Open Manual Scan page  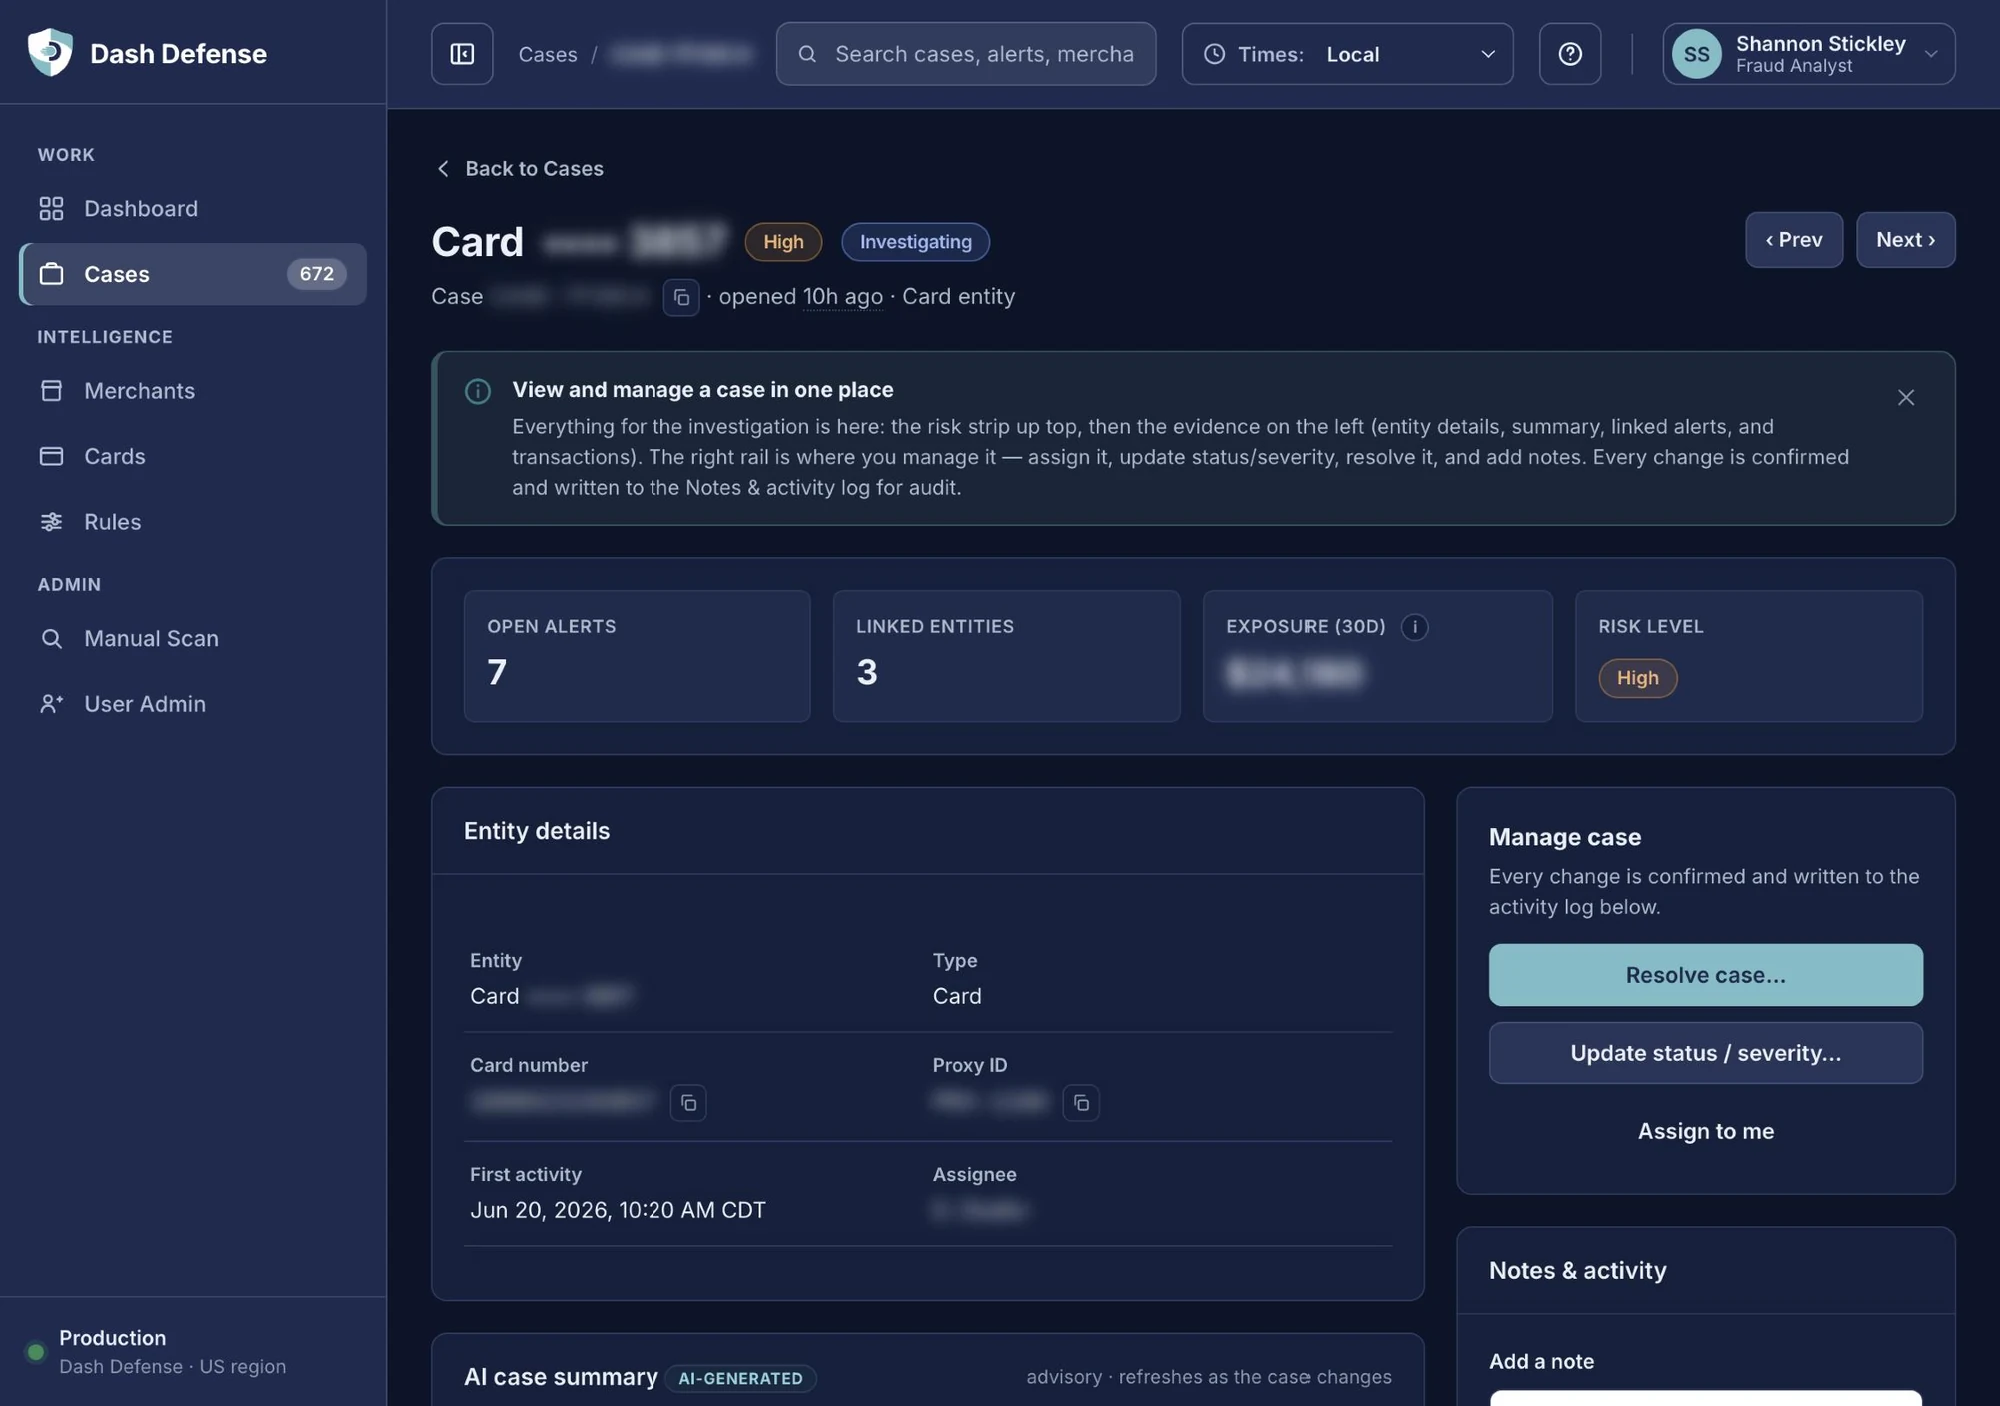pyautogui.click(x=193, y=638)
